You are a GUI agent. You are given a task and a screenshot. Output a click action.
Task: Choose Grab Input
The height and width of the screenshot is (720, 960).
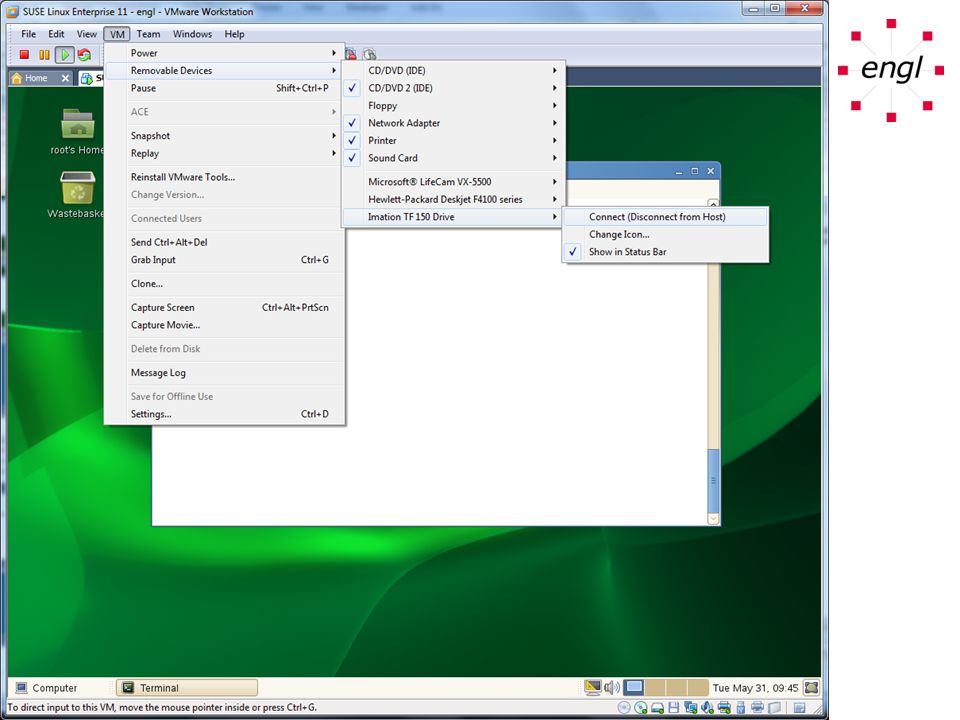click(x=224, y=260)
